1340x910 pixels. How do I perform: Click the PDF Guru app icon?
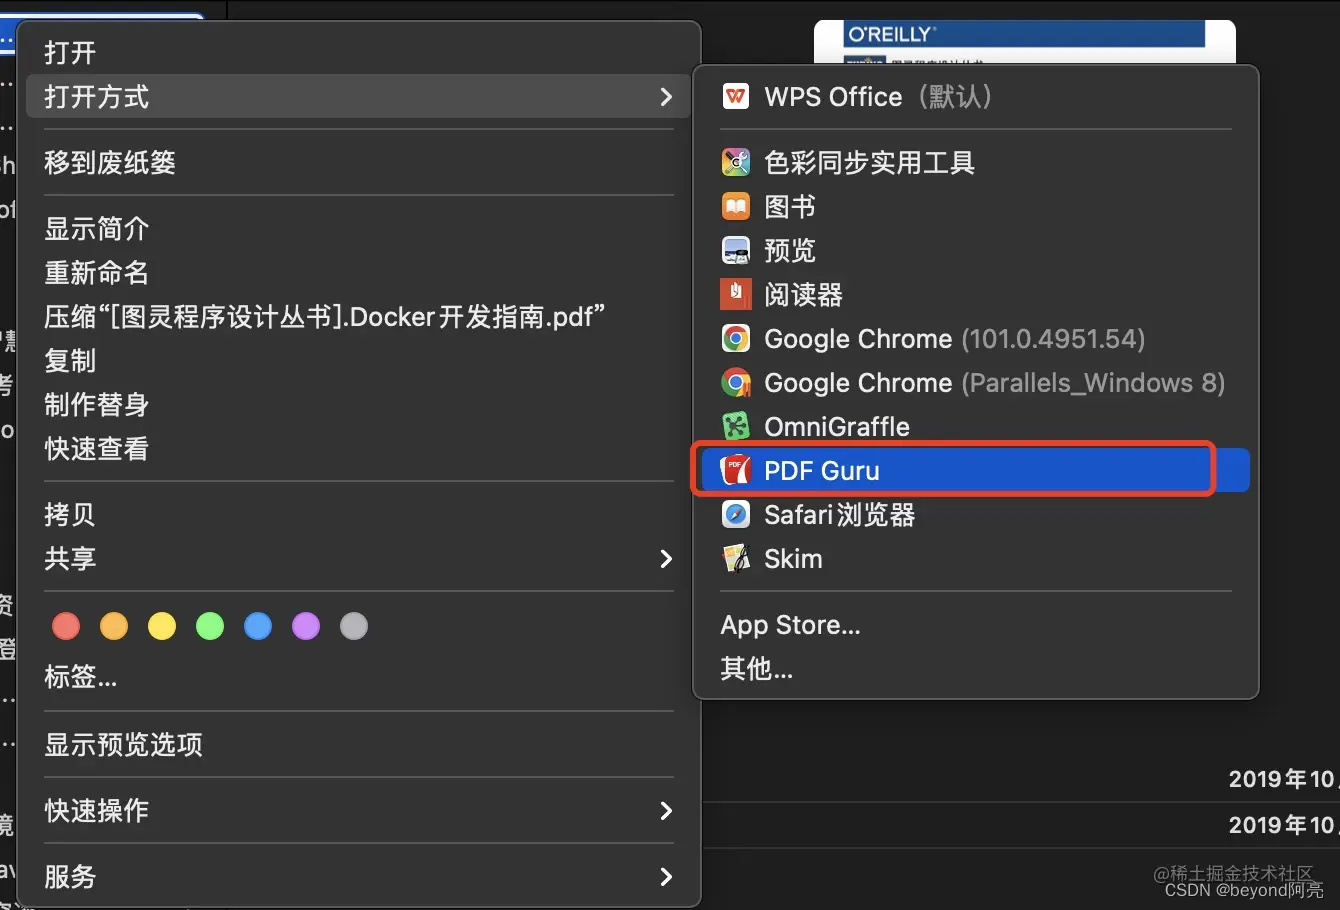click(x=736, y=471)
